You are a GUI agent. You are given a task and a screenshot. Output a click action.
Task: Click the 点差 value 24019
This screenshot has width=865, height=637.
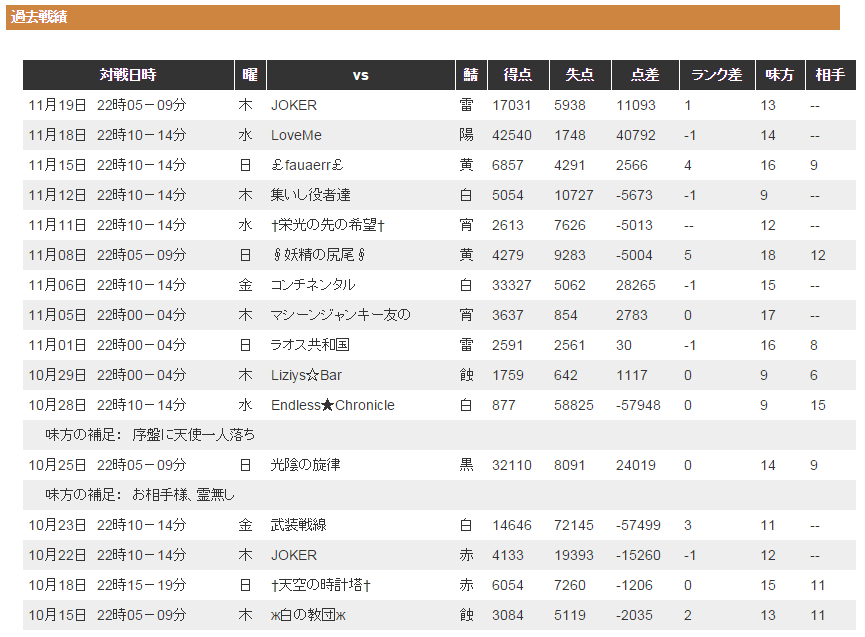coord(636,465)
